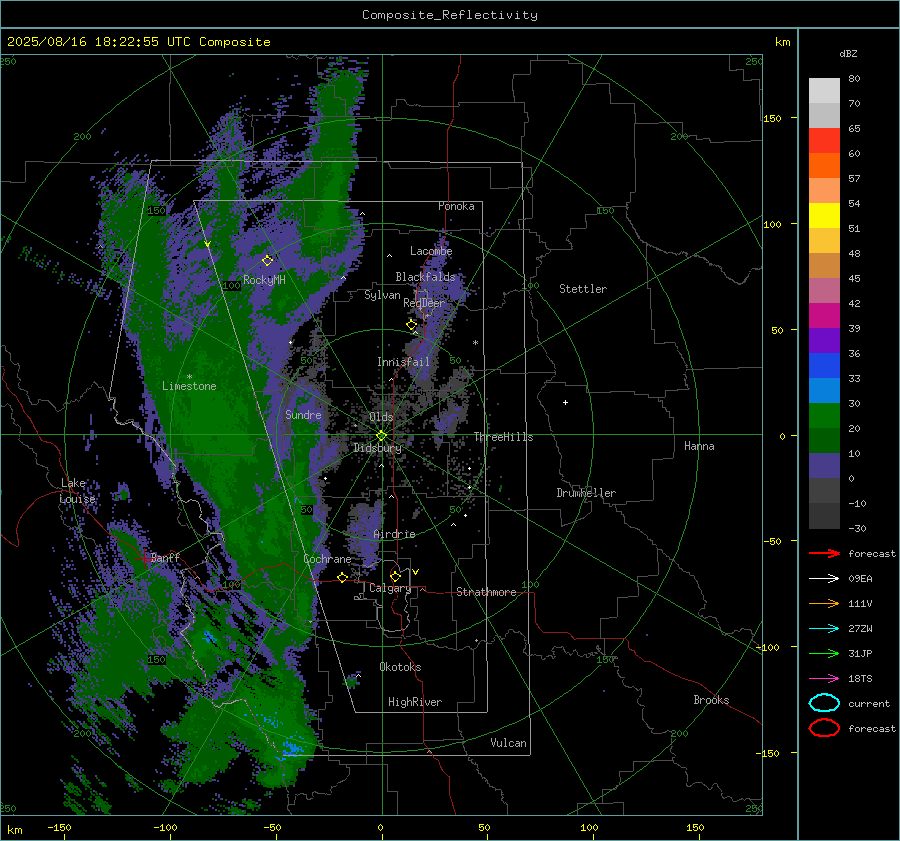
Task: Select the 0 dBZ dark gray swatch
Action: click(x=824, y=490)
